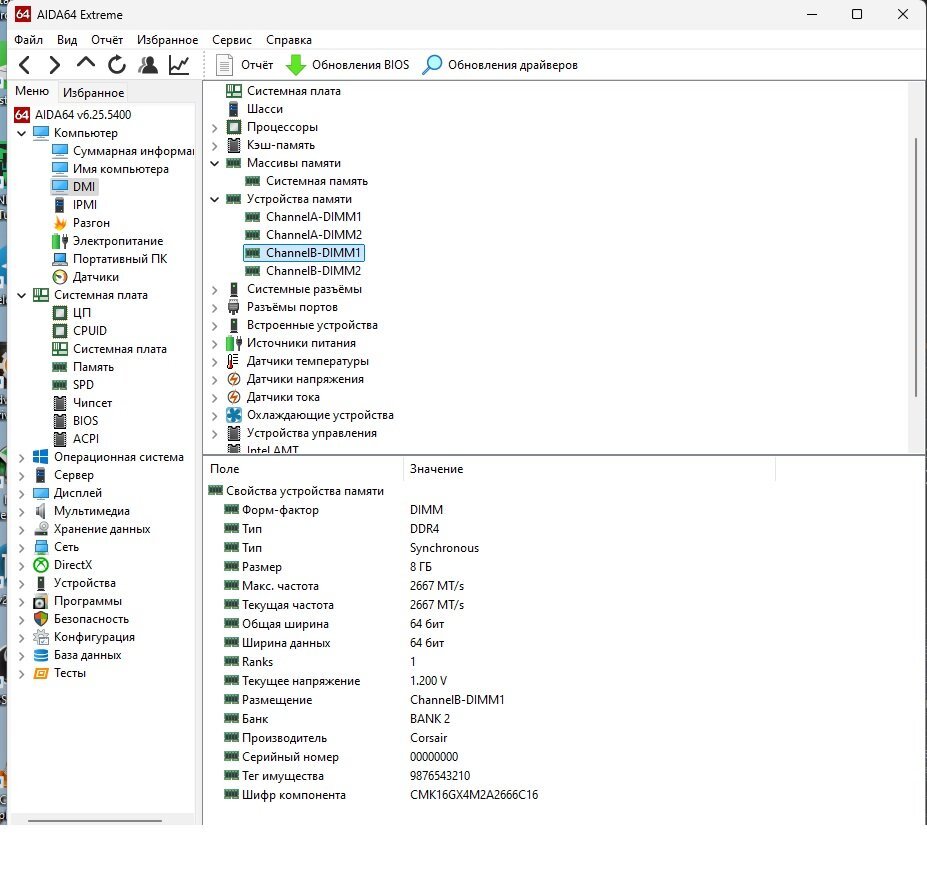
Task: Click the driver updates magnifier icon
Action: [x=432, y=65]
